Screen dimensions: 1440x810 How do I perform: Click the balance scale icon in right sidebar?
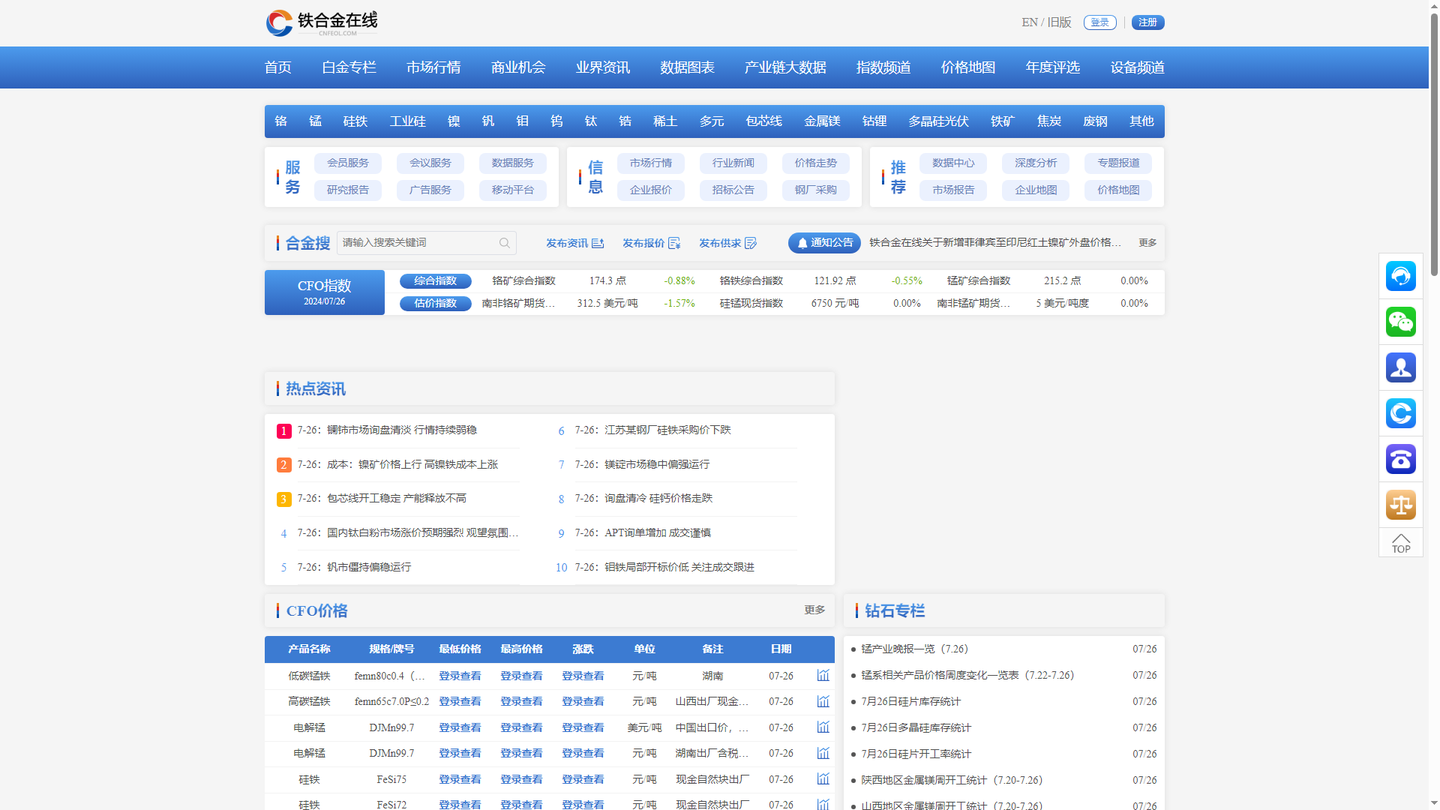pos(1401,505)
